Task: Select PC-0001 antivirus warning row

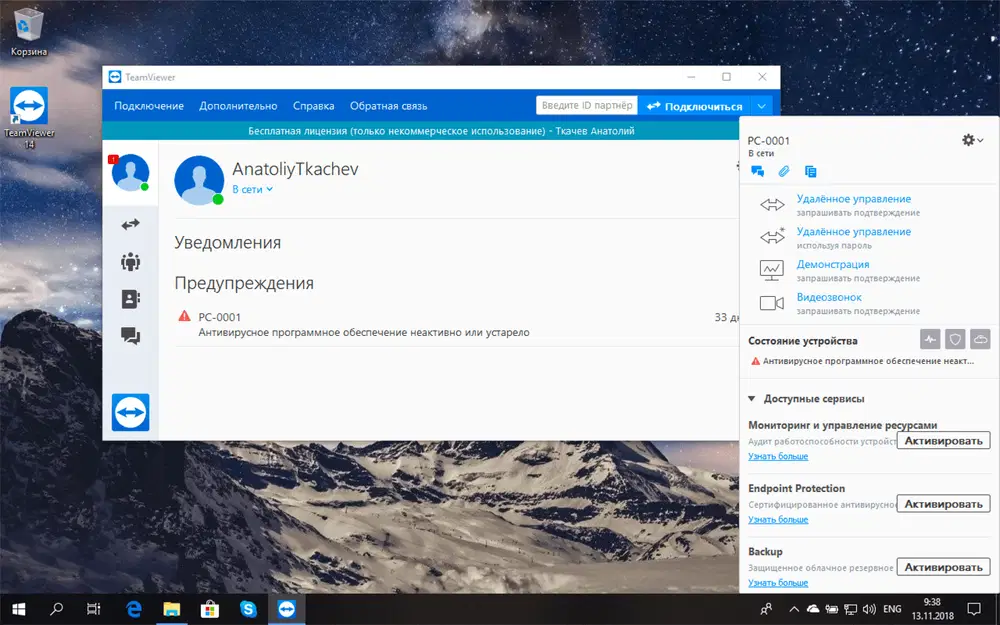Action: point(457,325)
